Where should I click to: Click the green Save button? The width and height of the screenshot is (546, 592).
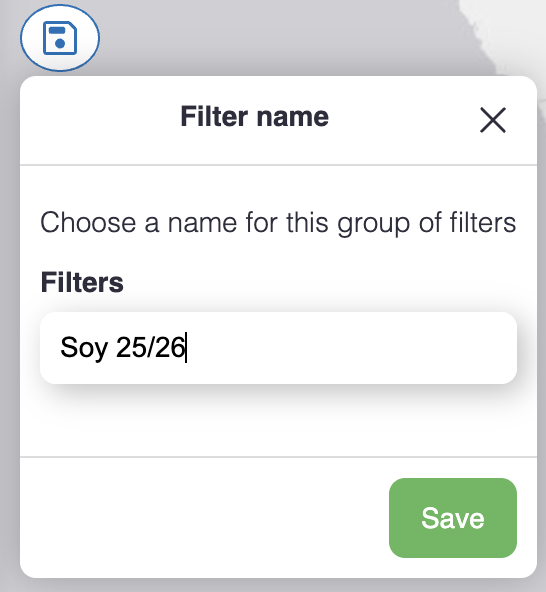(453, 518)
